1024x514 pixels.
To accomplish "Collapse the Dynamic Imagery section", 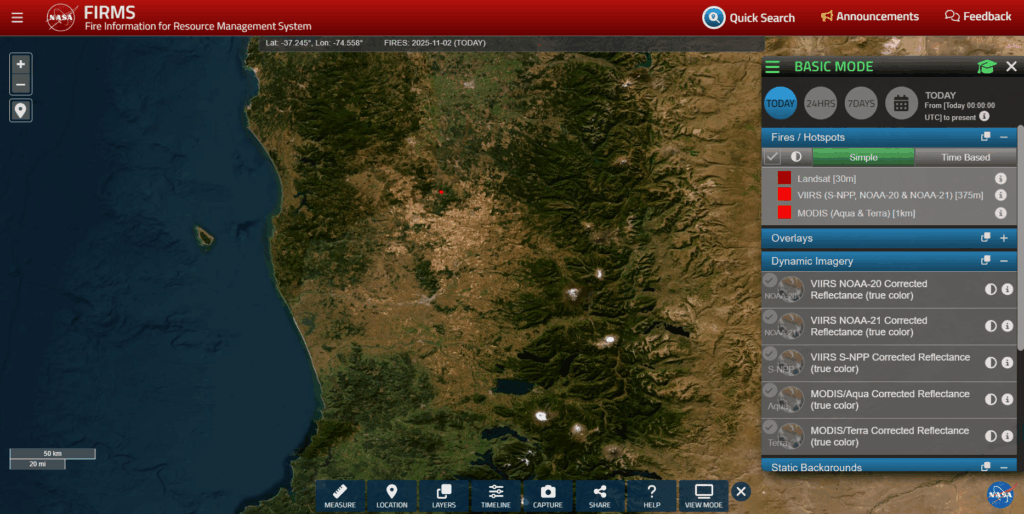I will click(x=1003, y=261).
